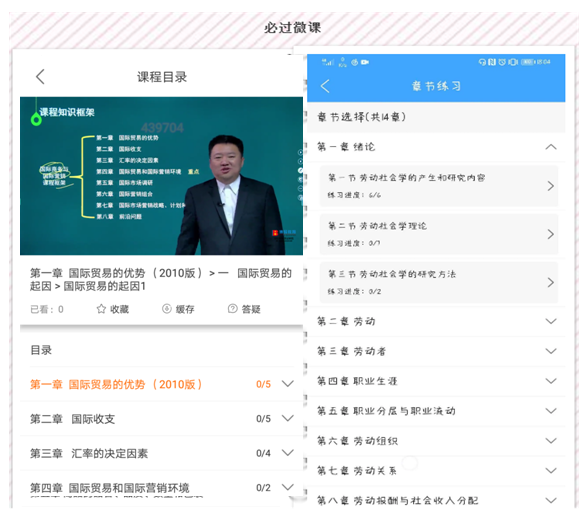Collapse 第一章 绪论 section
This screenshot has width=588, height=522.
tap(550, 147)
